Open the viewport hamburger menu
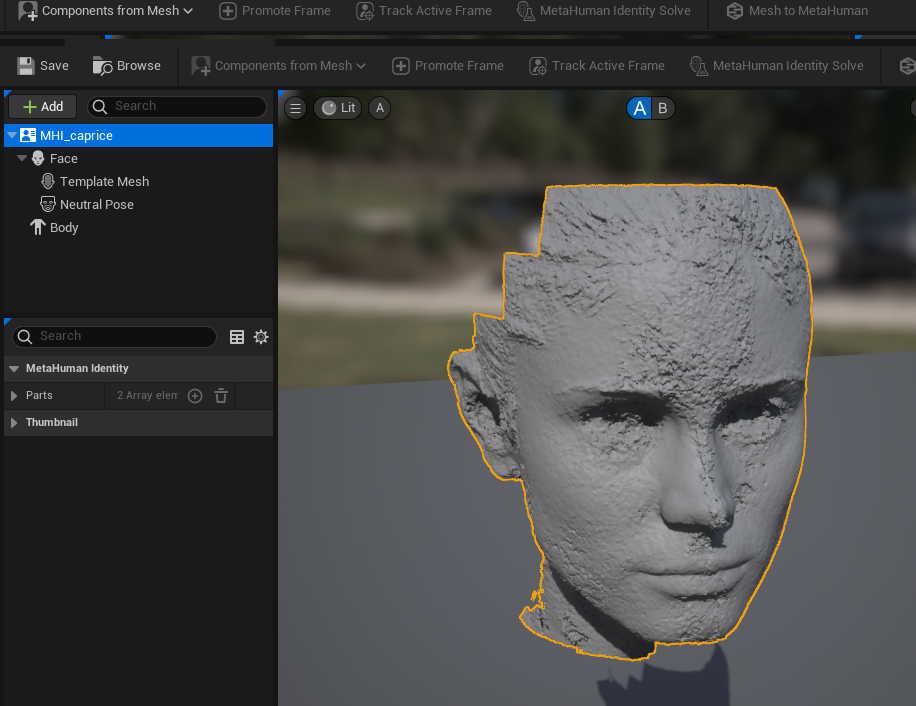The image size is (916, 706). 295,108
